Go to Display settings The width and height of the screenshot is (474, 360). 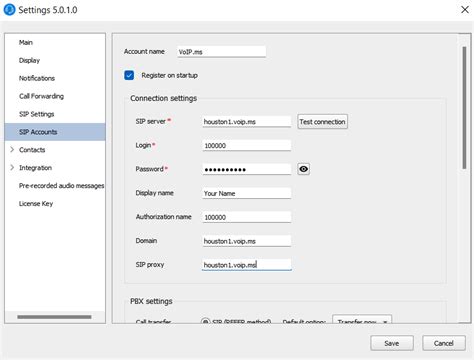click(29, 60)
